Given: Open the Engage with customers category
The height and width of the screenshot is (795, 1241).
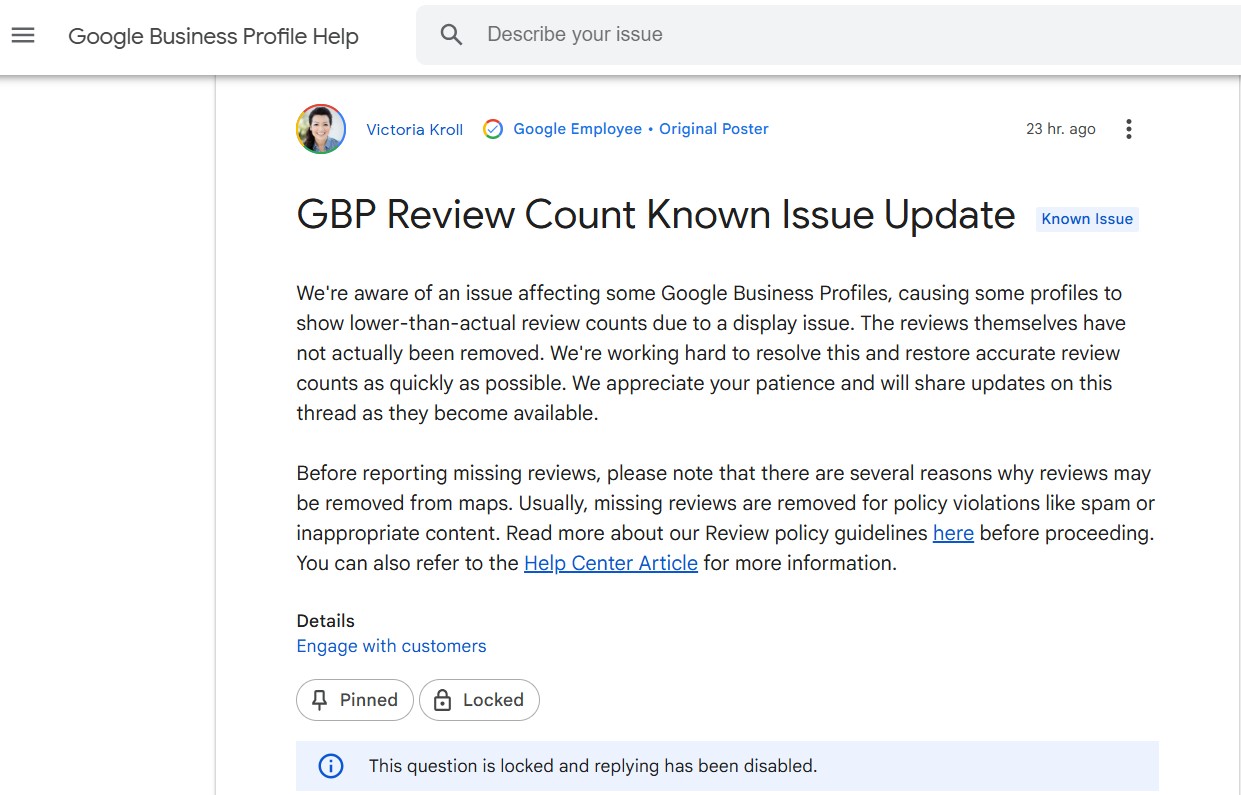Looking at the screenshot, I should (391, 647).
